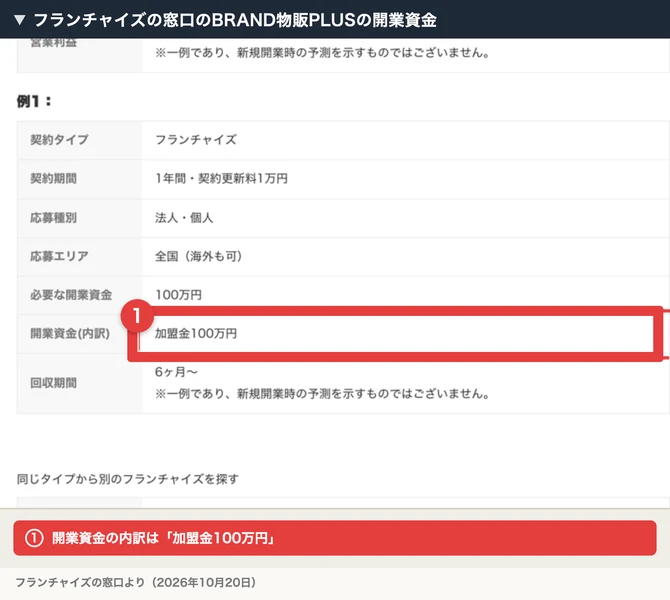670x600 pixels.
Task: Click the disclaimer note under 6ヶ月〜
Action: pos(322,393)
